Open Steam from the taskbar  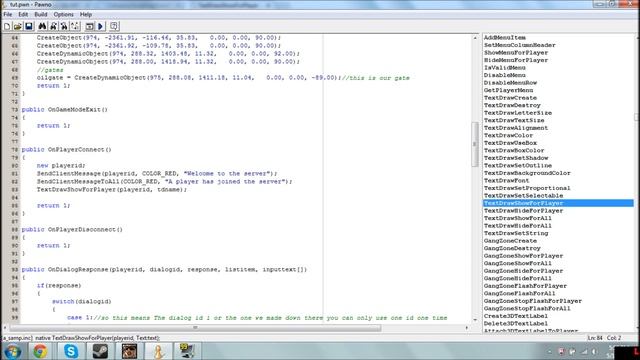coord(100,351)
